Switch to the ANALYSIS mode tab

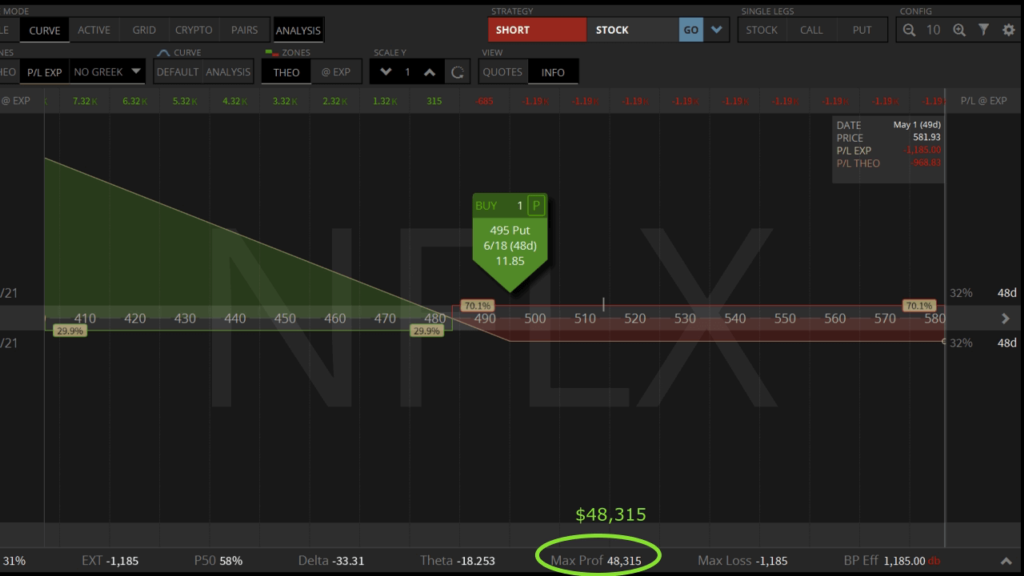(x=298, y=30)
